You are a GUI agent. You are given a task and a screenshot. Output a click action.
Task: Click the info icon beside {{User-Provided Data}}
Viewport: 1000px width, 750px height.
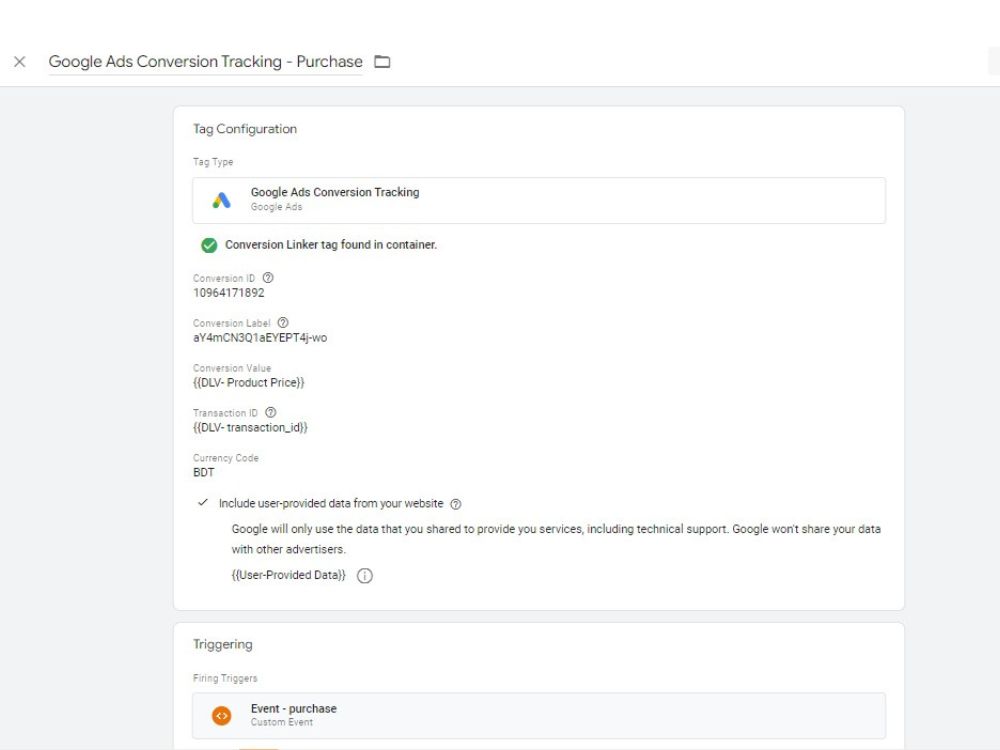coord(365,576)
